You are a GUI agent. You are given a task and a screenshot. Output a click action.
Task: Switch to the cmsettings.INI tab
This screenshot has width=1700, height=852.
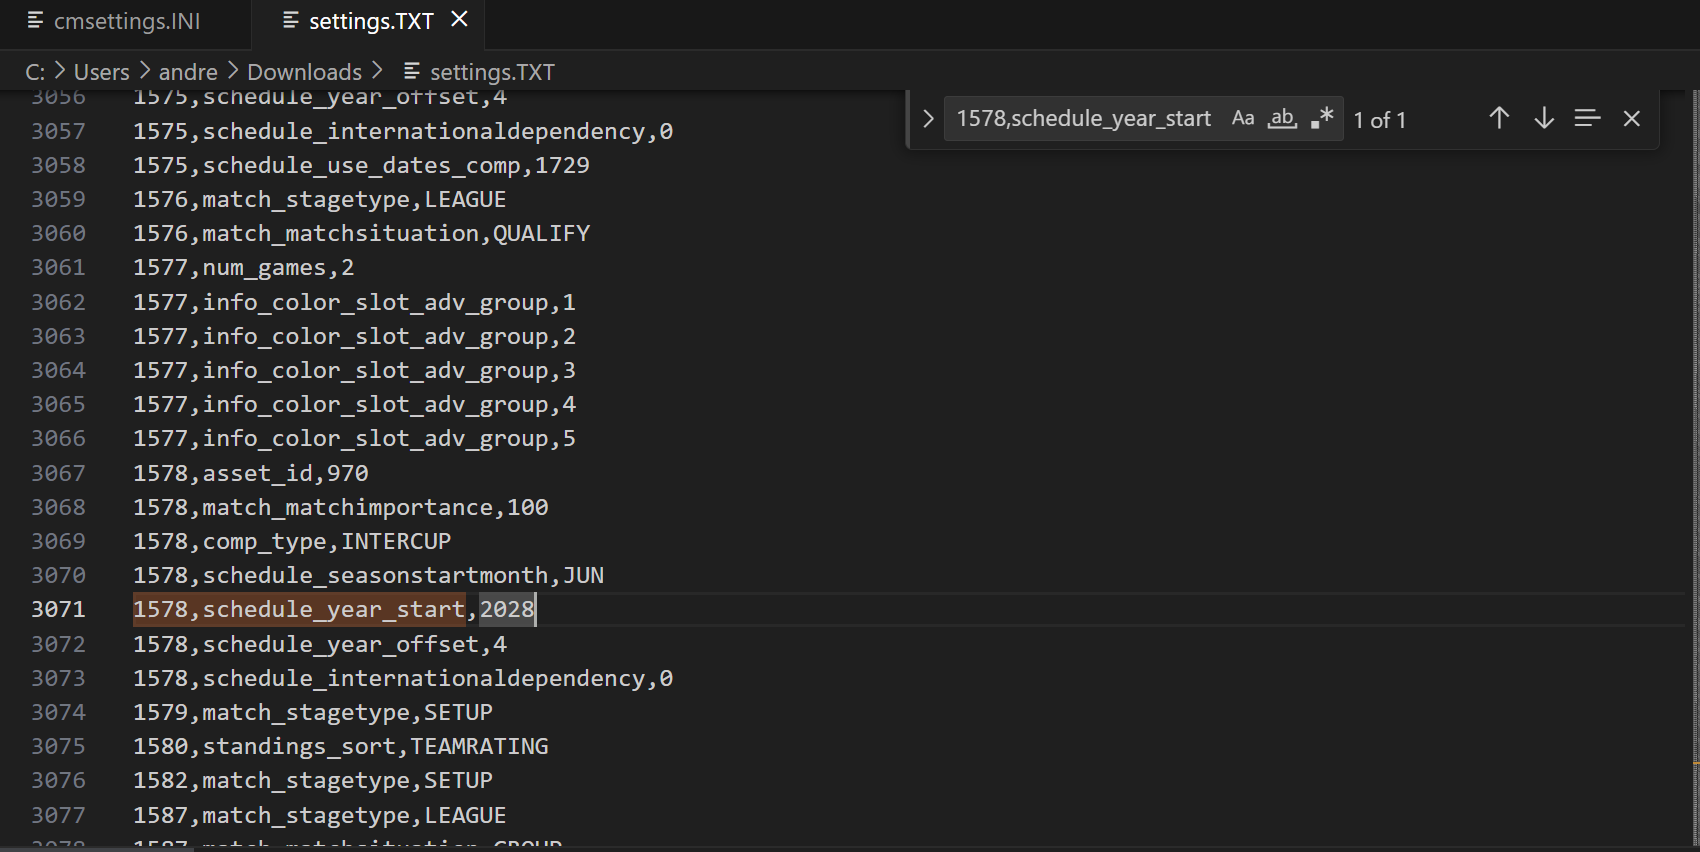click(126, 21)
